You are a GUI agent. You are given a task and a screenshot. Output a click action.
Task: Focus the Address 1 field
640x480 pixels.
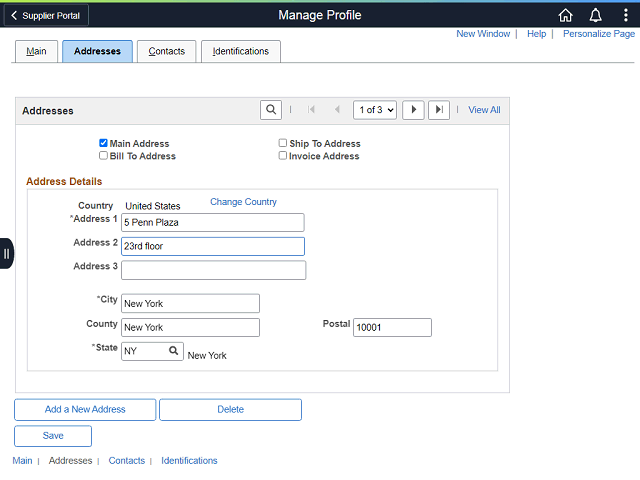point(213,222)
